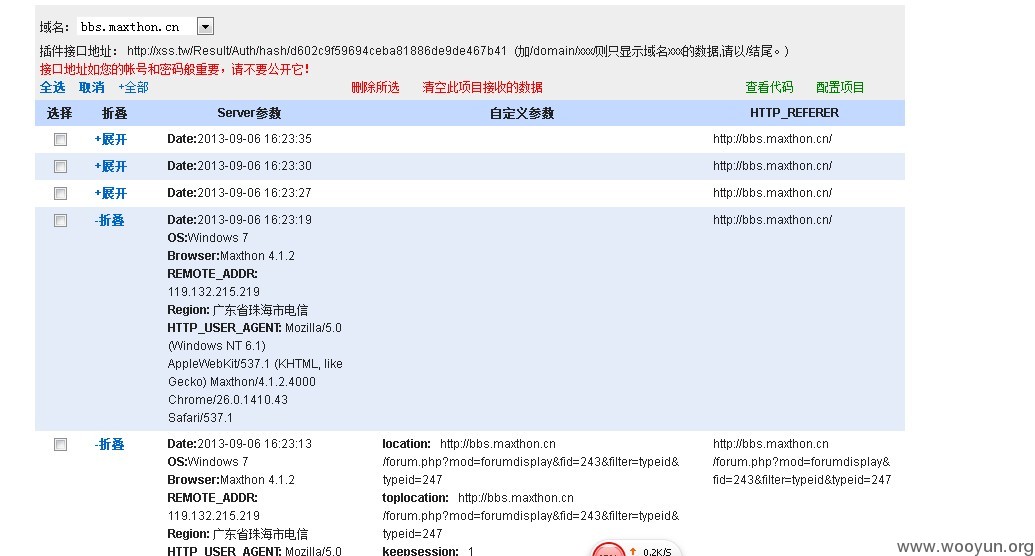
Task: Click referer URL in 16:23:35 row
Action: click(772, 139)
